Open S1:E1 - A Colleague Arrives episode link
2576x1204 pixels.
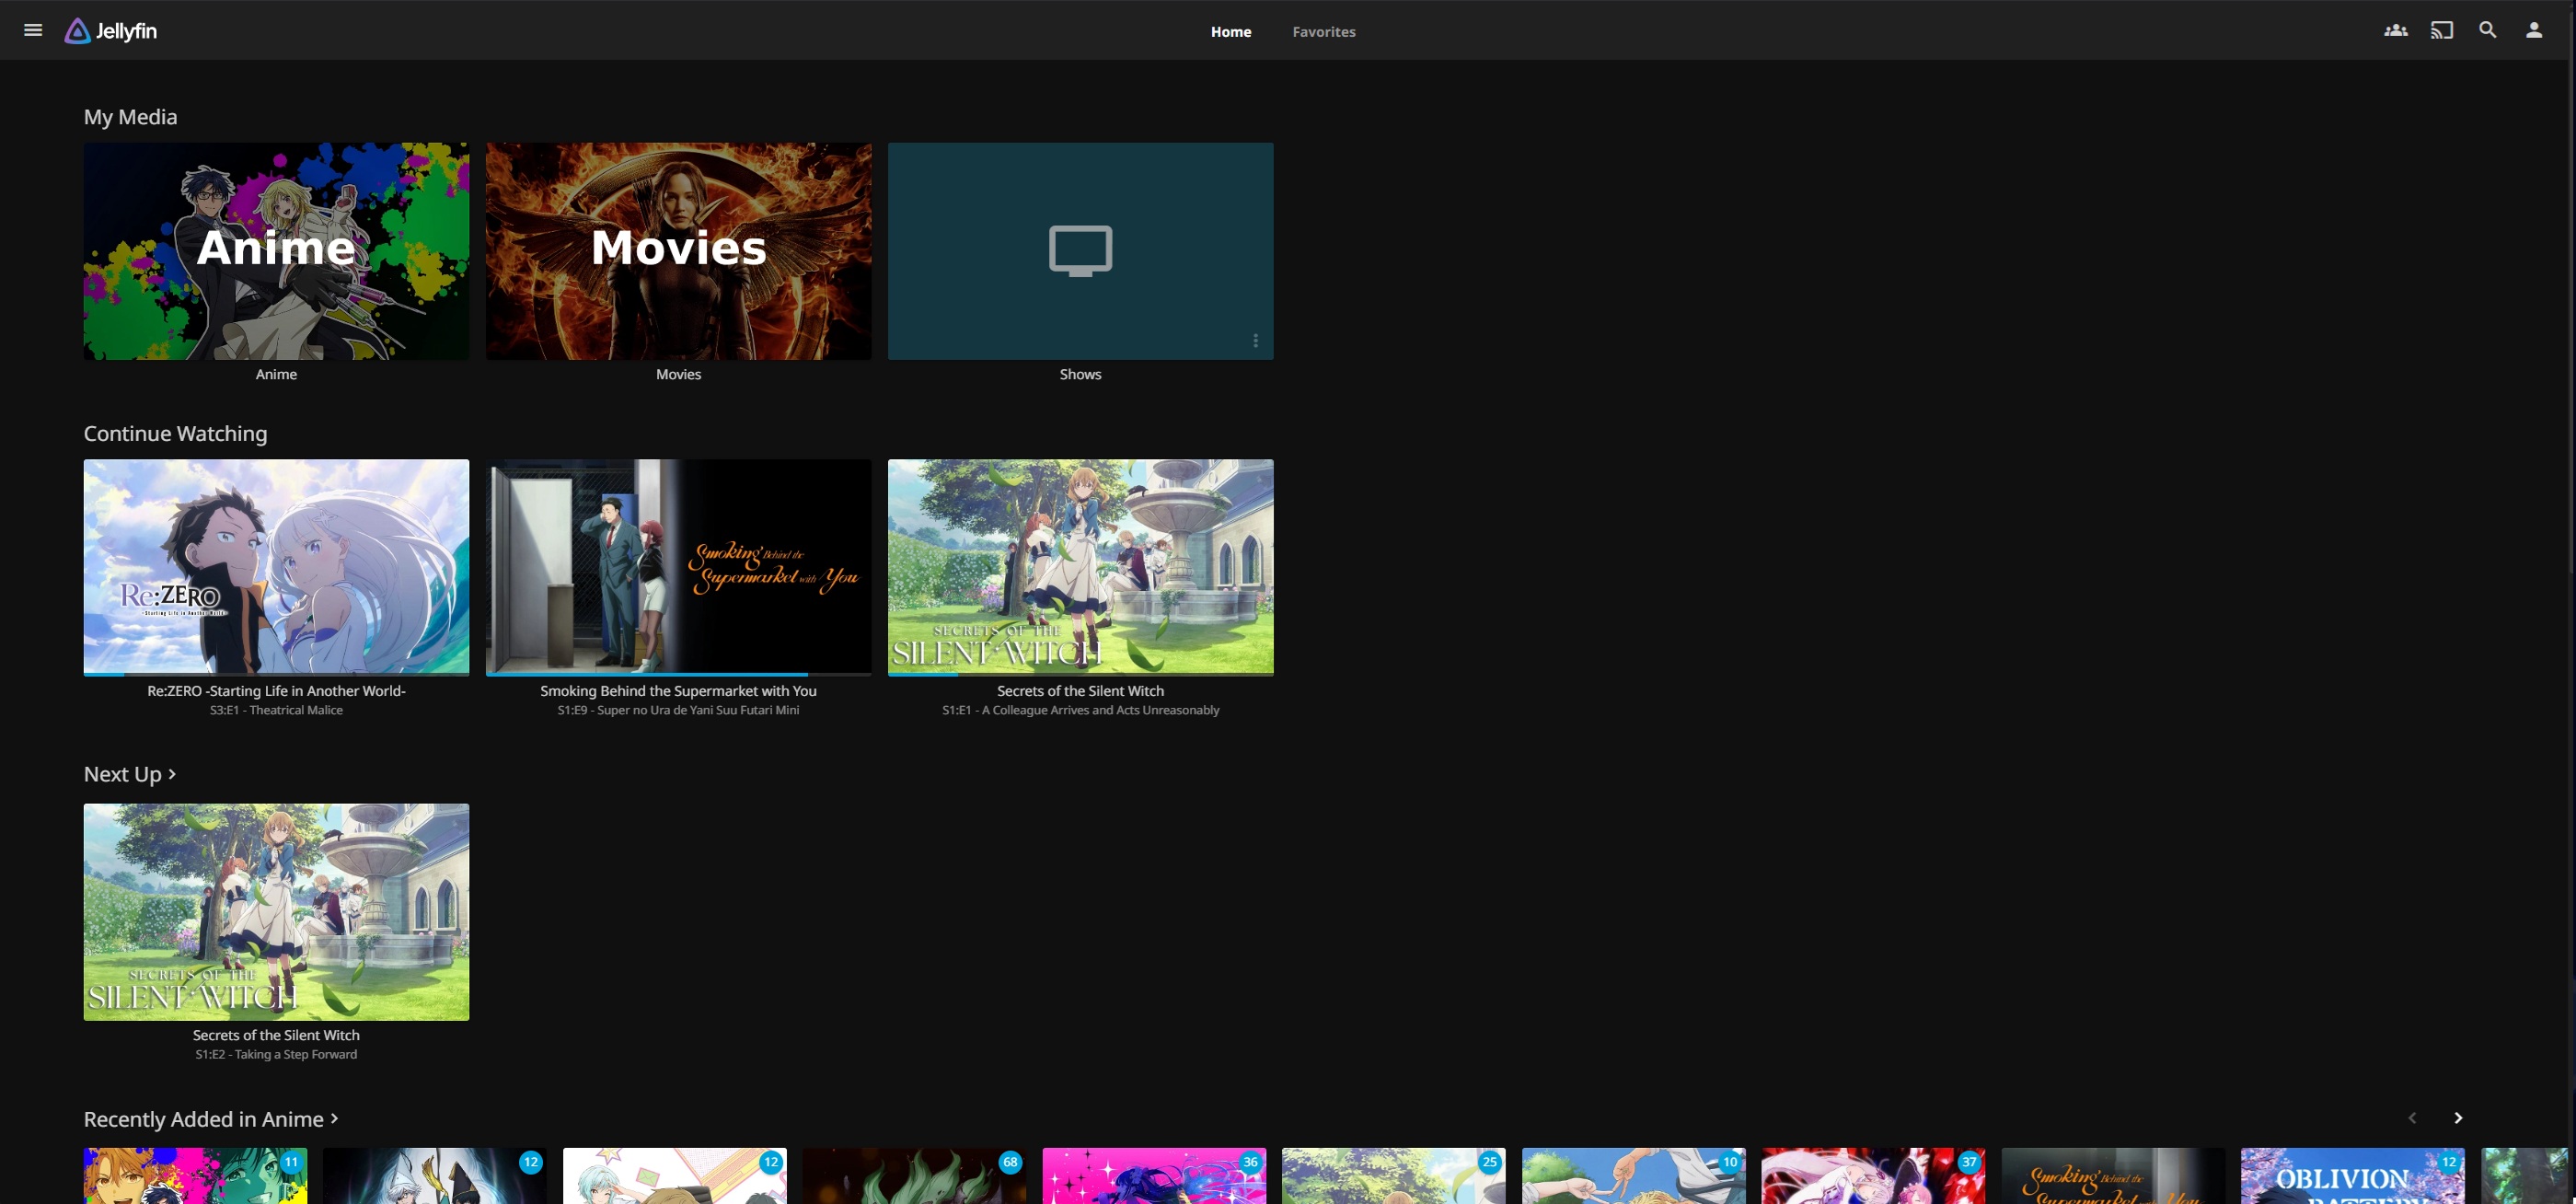pos(1080,710)
